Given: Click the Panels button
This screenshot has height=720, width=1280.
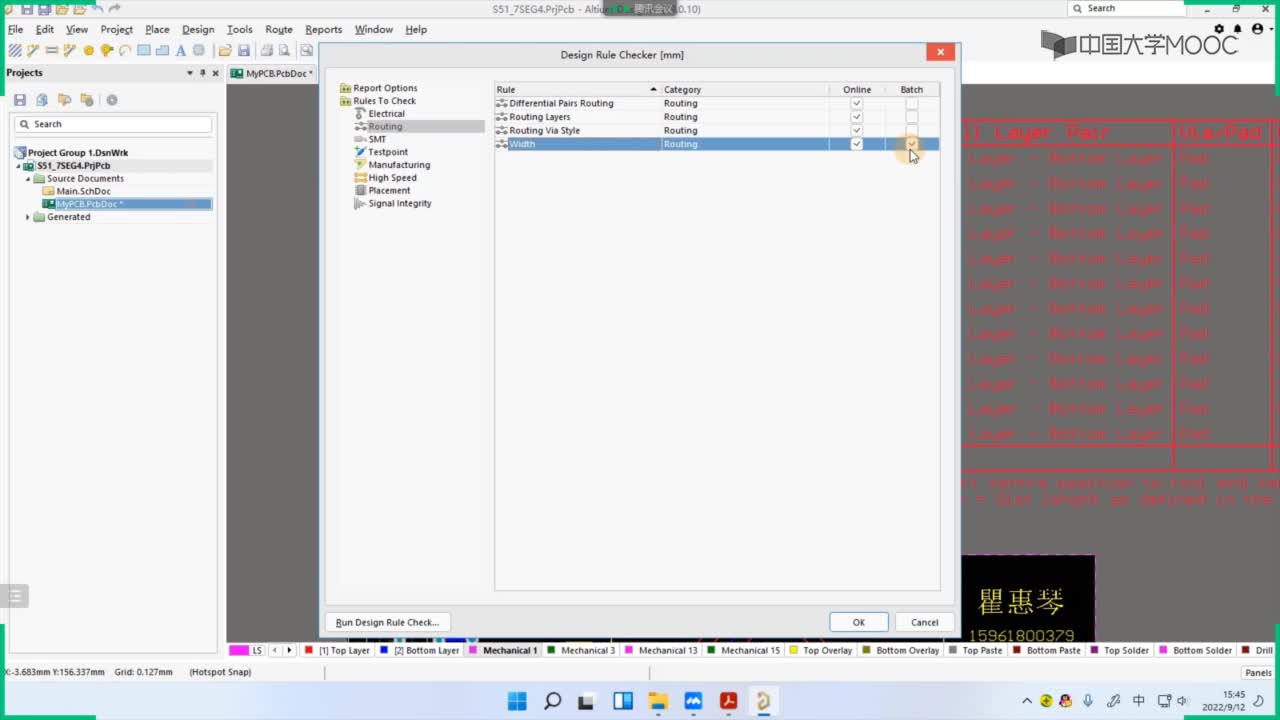Looking at the screenshot, I should pyautogui.click(x=1258, y=673).
